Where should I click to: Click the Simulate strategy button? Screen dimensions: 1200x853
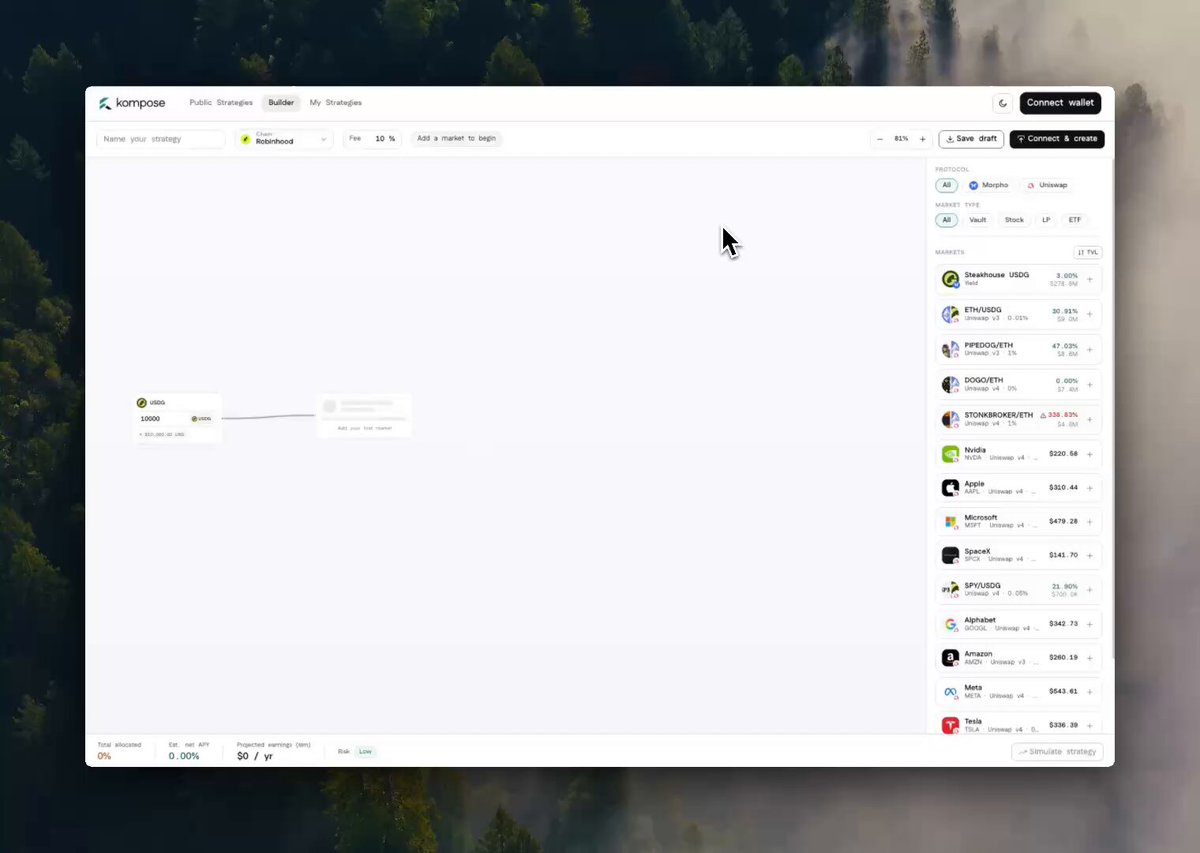tap(1057, 752)
